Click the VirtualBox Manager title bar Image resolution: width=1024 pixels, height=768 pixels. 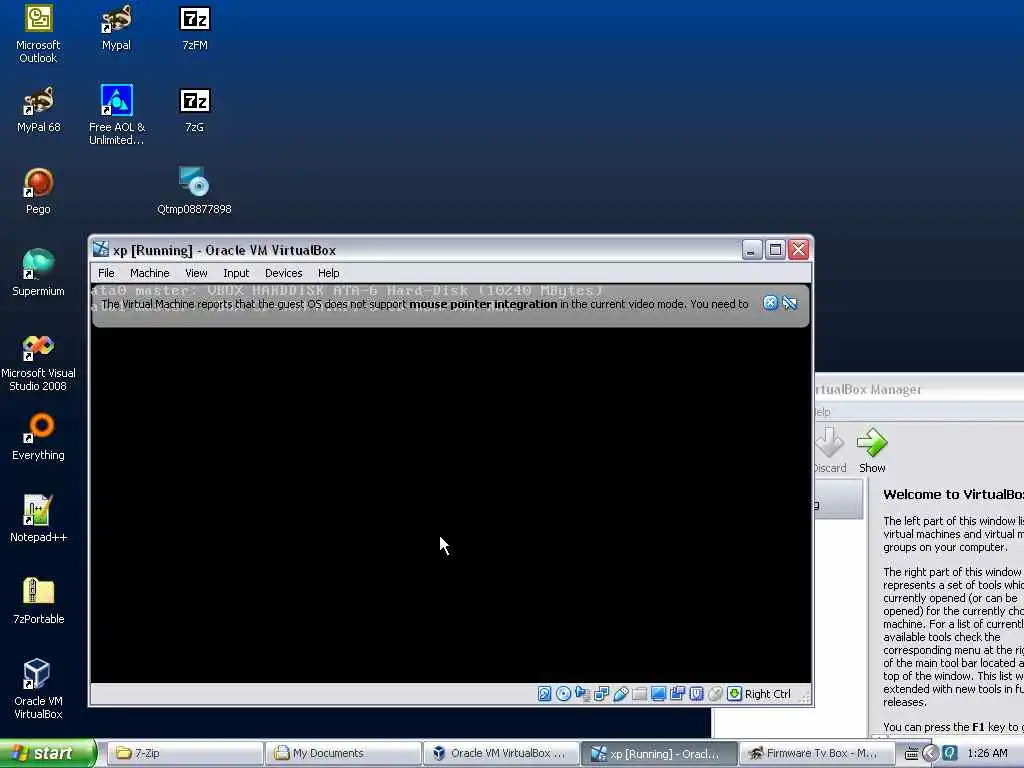[x=919, y=389]
